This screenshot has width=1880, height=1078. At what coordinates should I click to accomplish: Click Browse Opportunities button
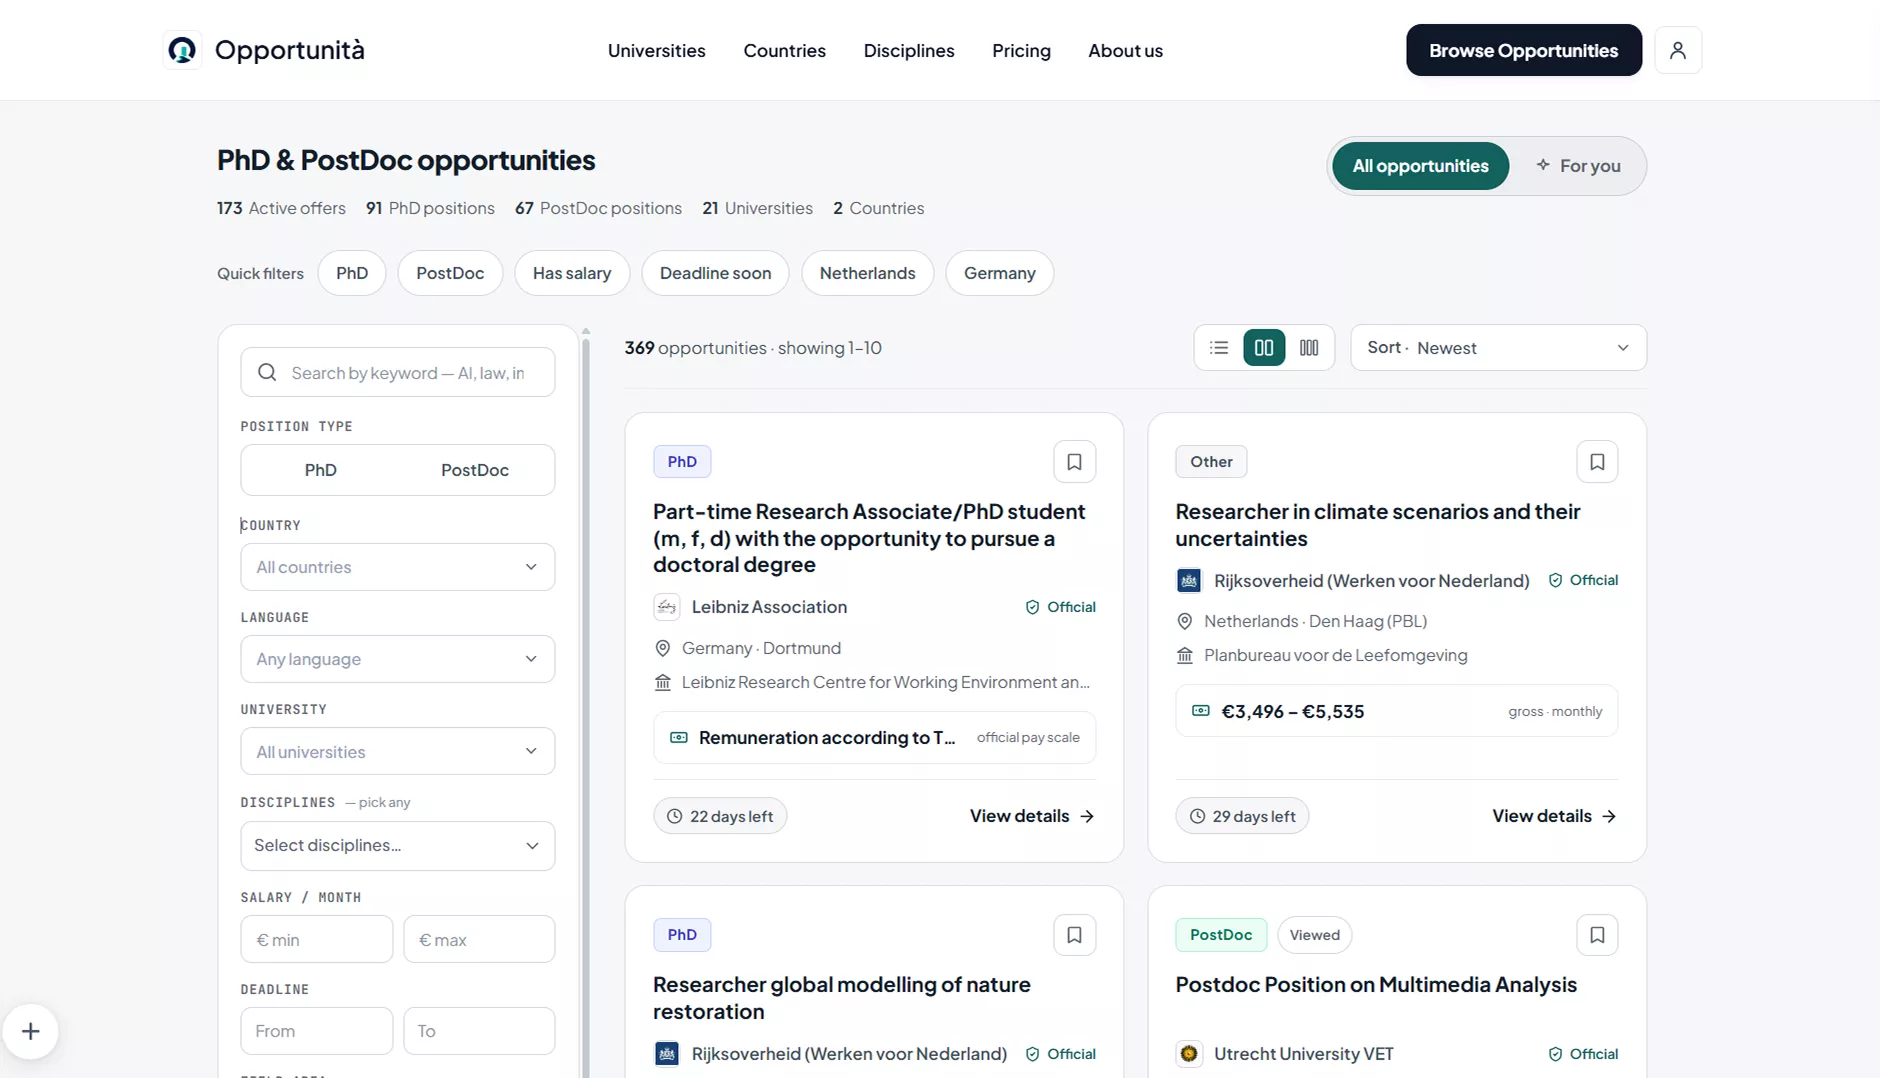[x=1523, y=50]
